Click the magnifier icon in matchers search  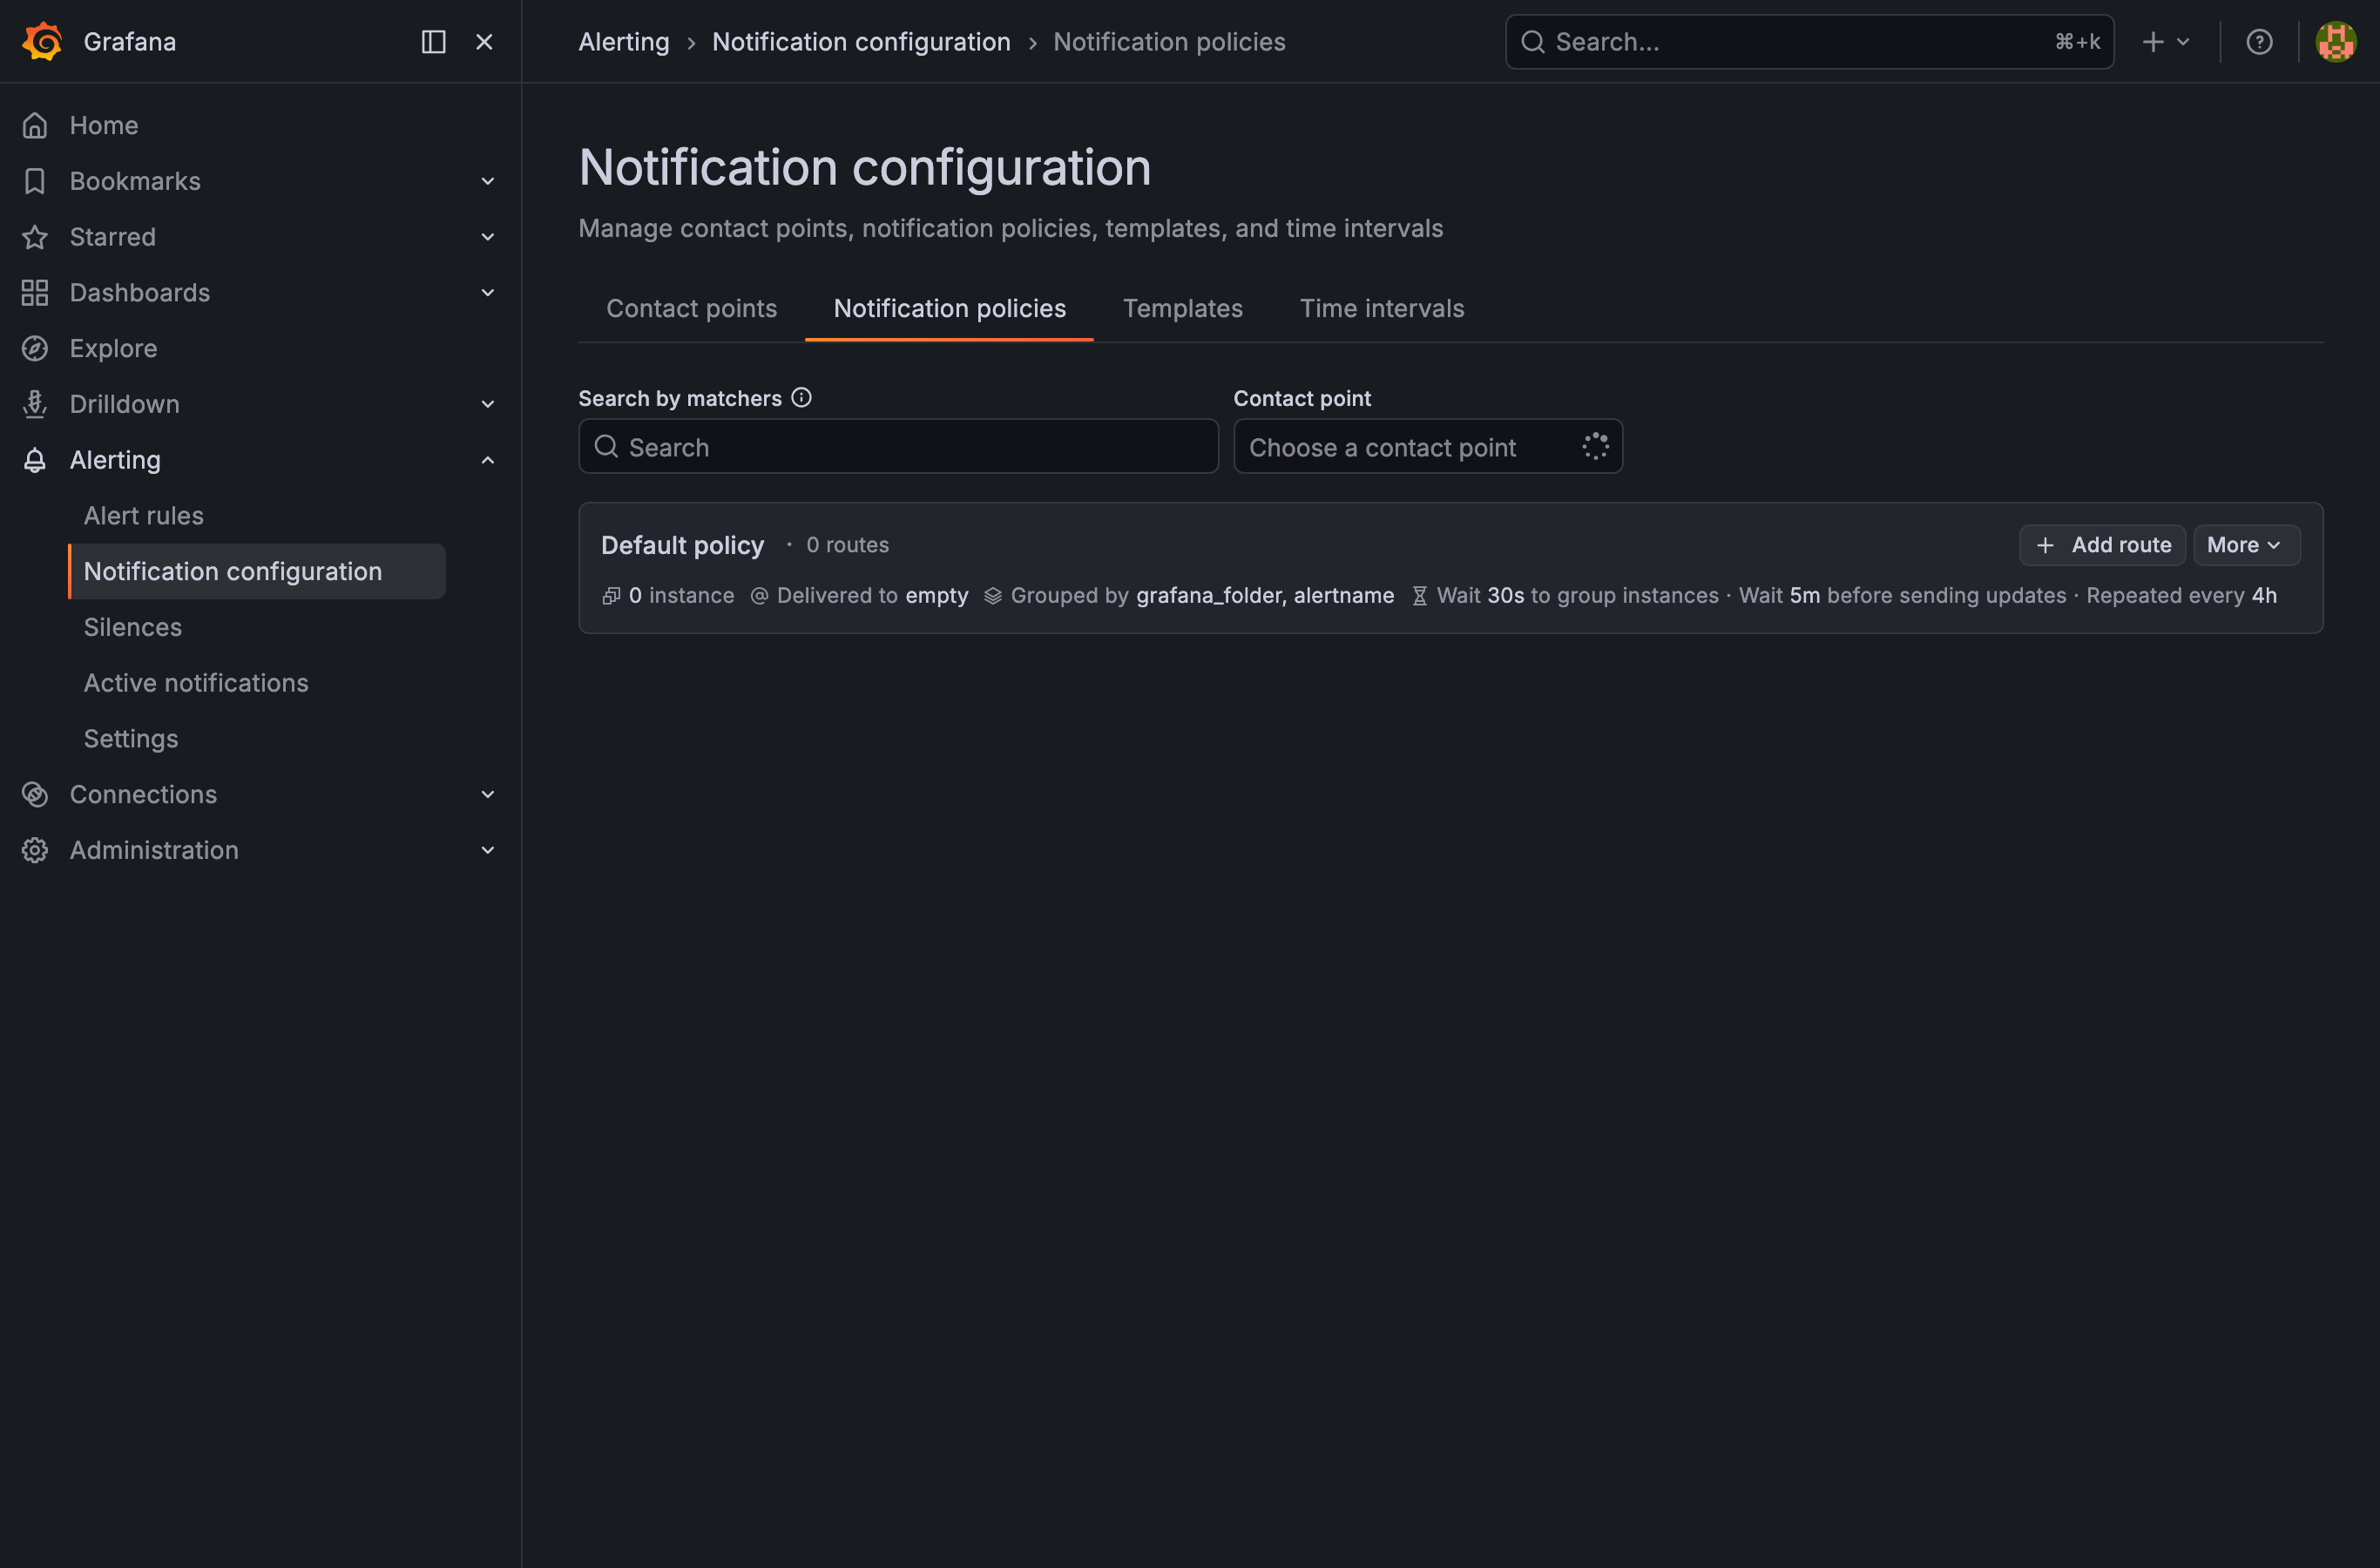pos(606,446)
